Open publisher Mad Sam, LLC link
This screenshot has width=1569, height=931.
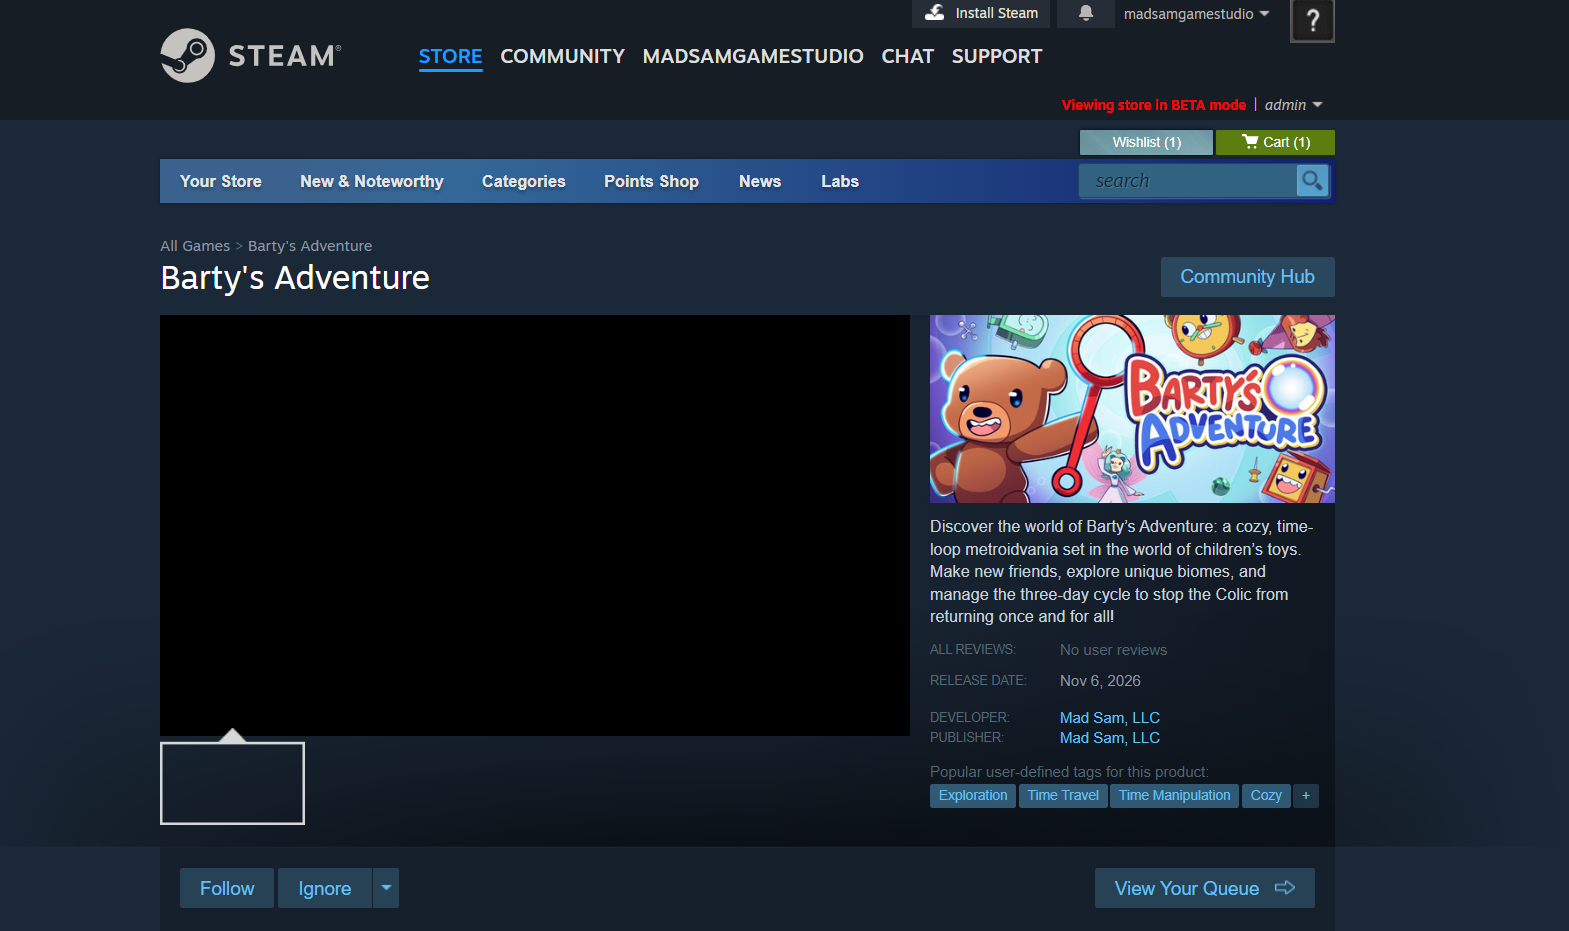(x=1110, y=738)
